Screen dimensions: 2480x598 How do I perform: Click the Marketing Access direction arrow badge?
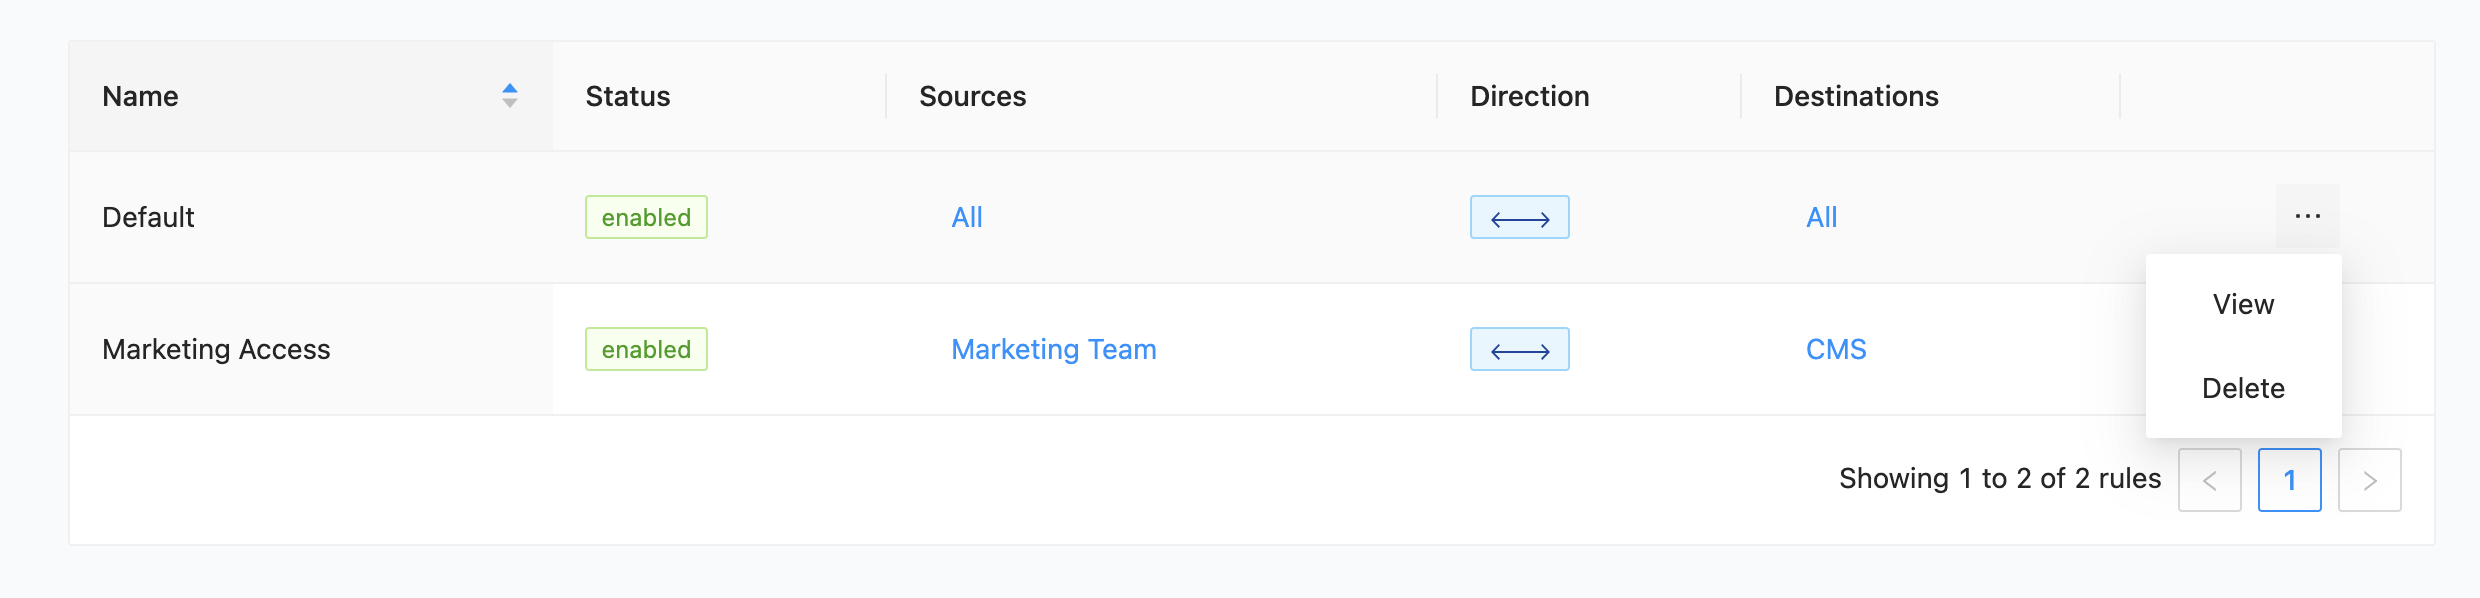[x=1519, y=350]
